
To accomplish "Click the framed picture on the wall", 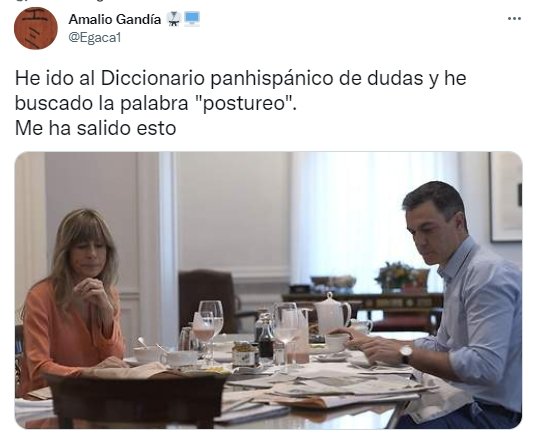I will point(506,197).
